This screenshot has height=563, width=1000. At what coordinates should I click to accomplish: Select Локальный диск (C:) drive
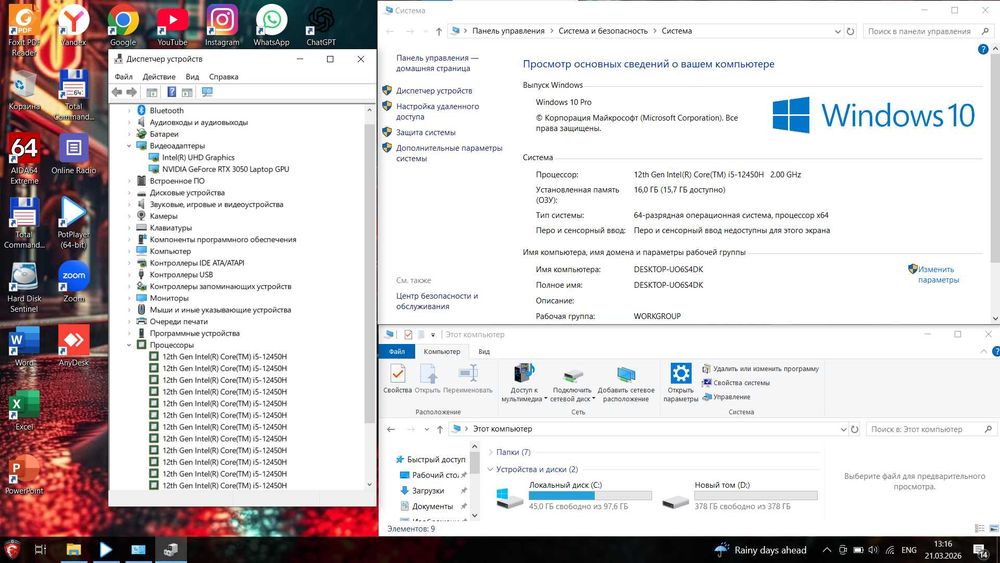point(574,495)
